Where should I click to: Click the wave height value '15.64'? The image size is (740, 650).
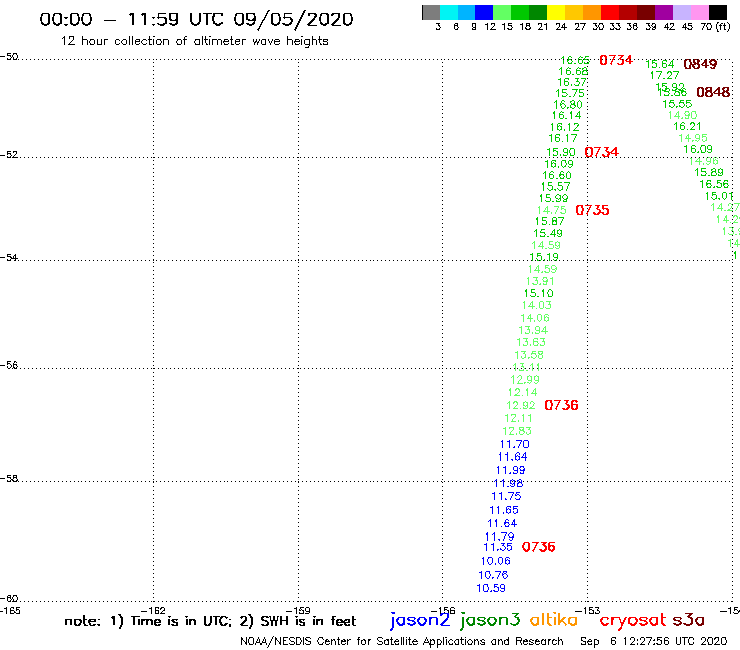pyautogui.click(x=660, y=64)
